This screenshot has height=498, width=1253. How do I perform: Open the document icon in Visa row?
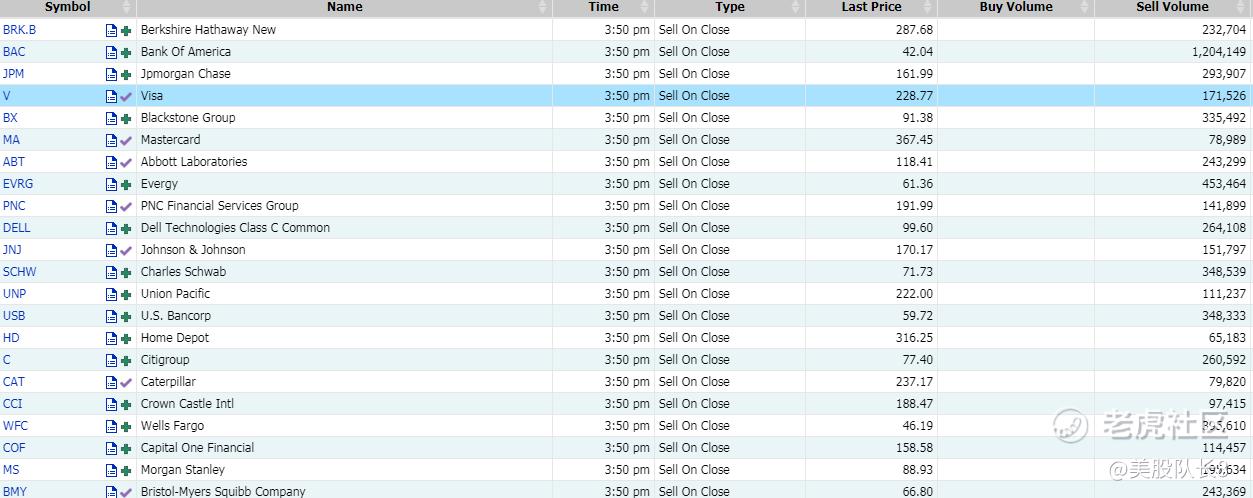(x=111, y=96)
